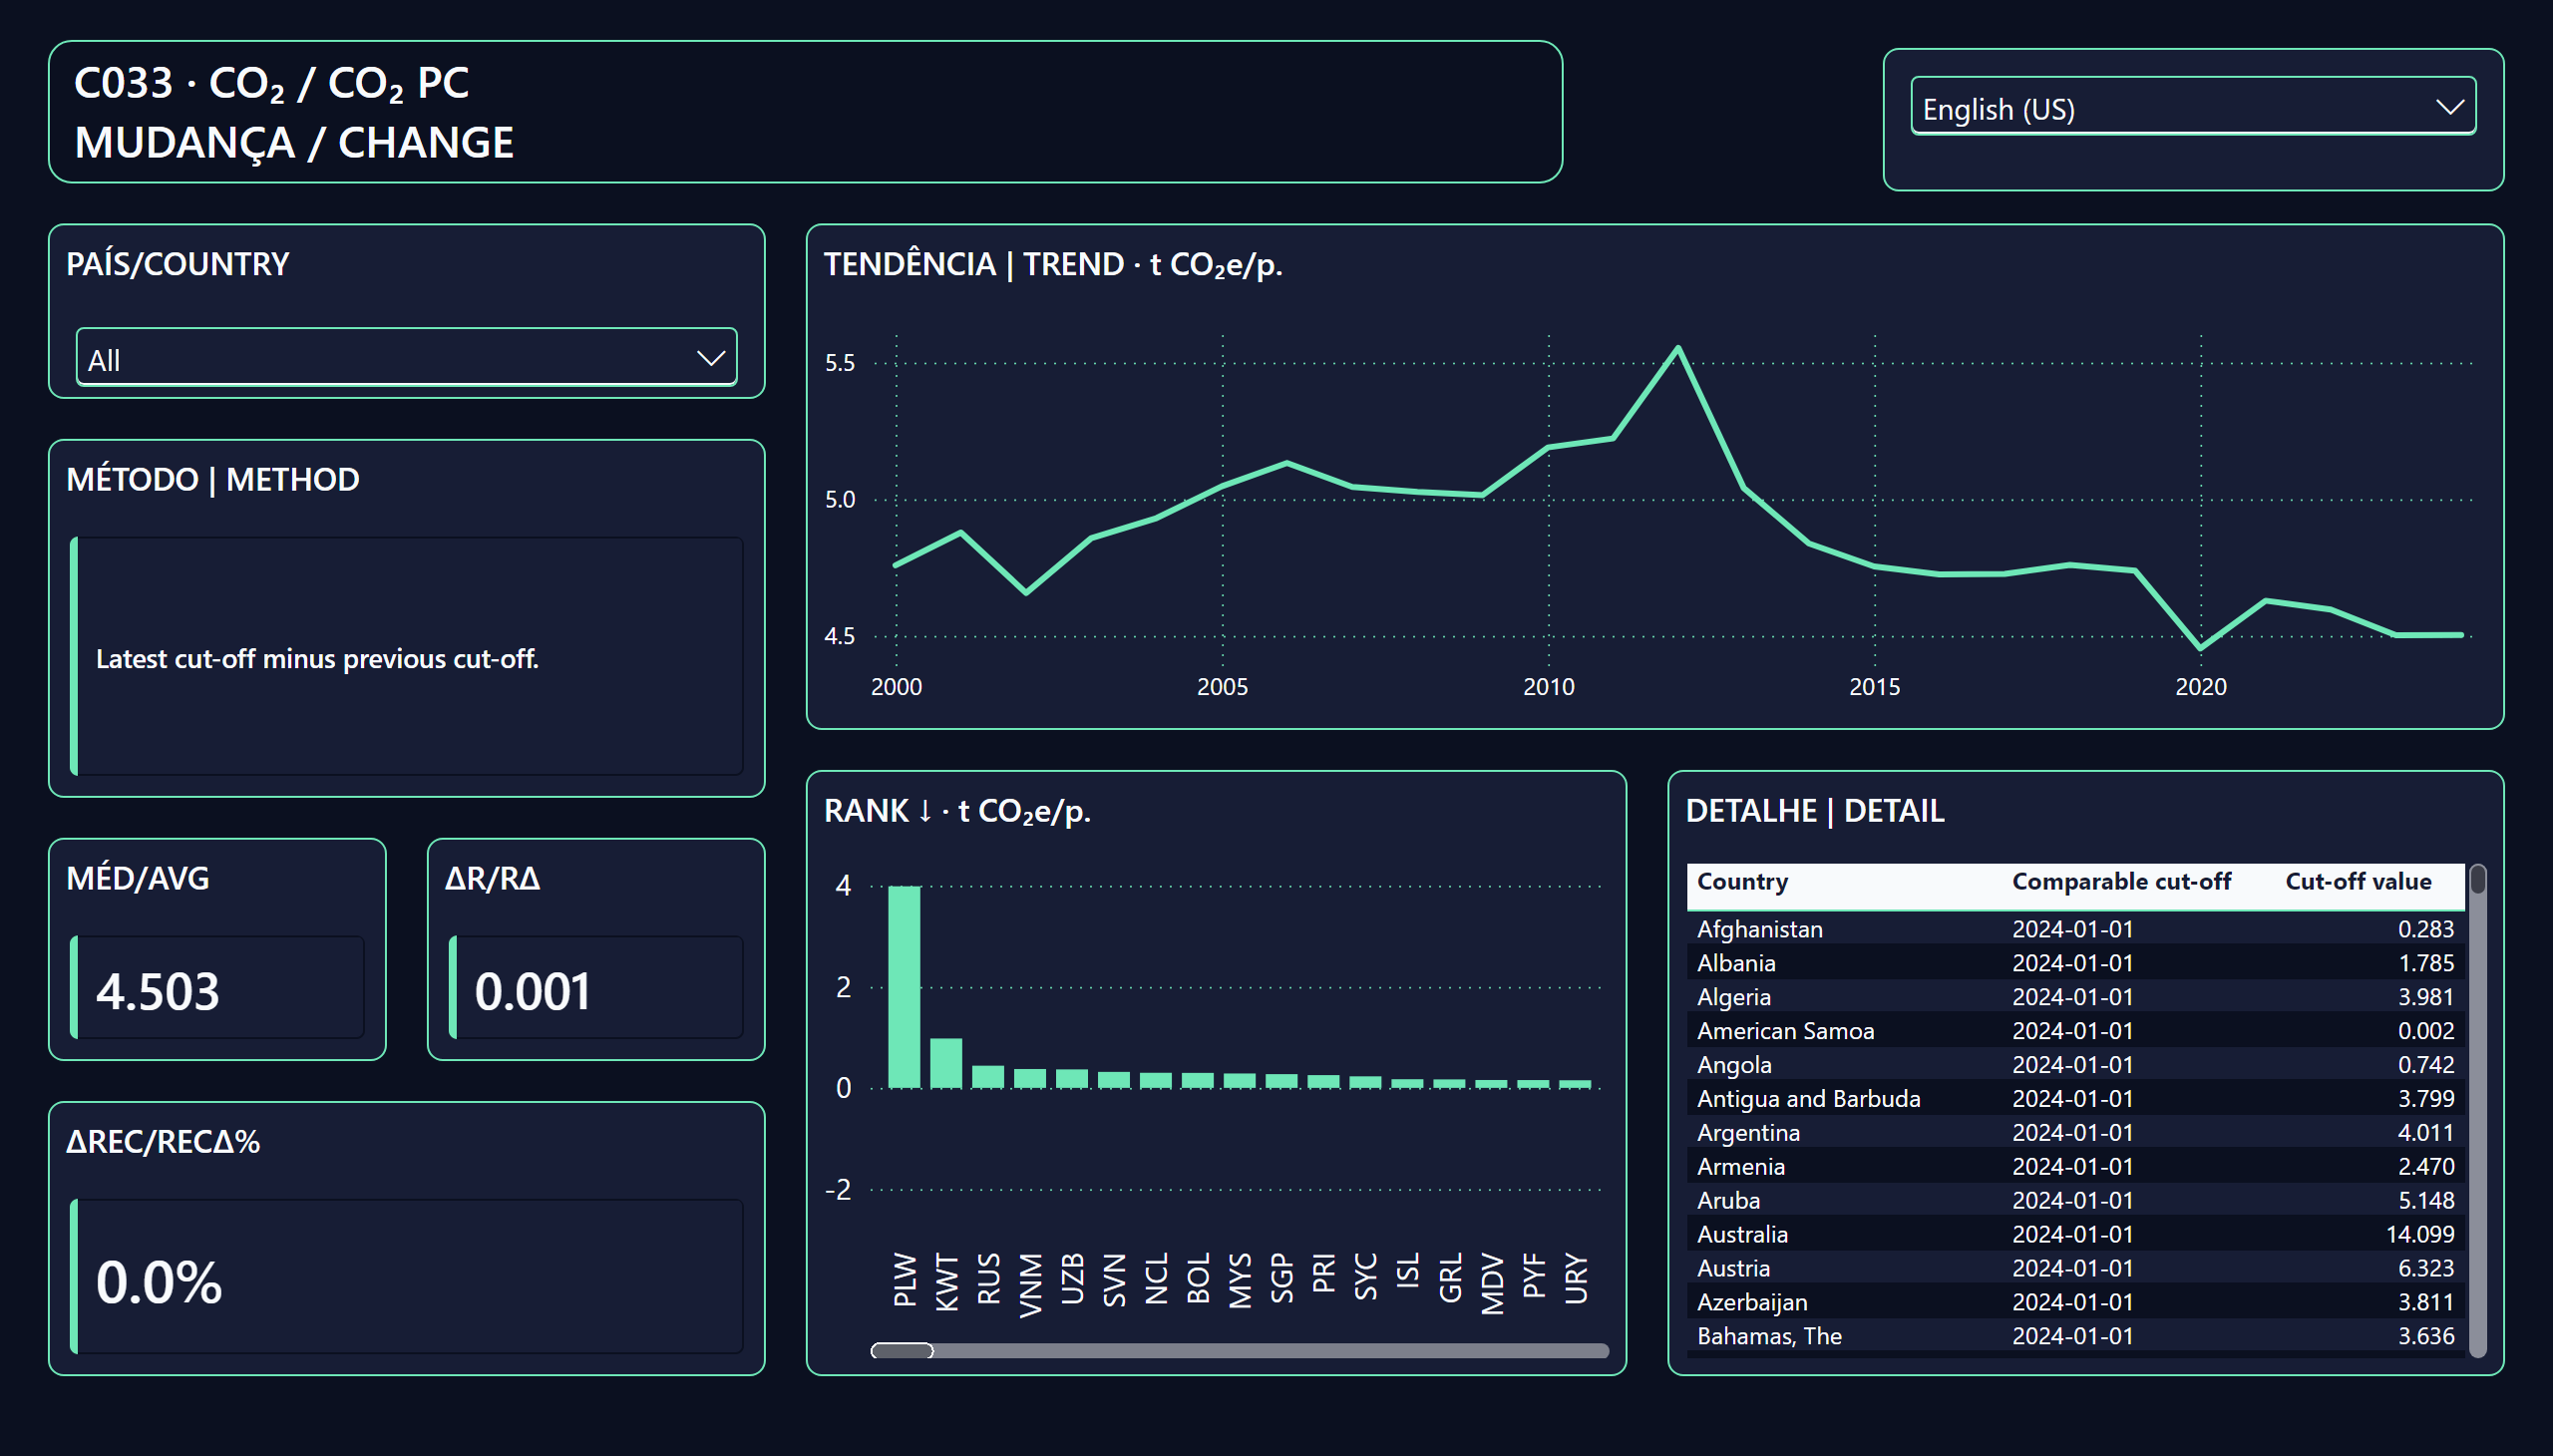
Task: Select the Australia row in the detail table
Action: [2075, 1234]
